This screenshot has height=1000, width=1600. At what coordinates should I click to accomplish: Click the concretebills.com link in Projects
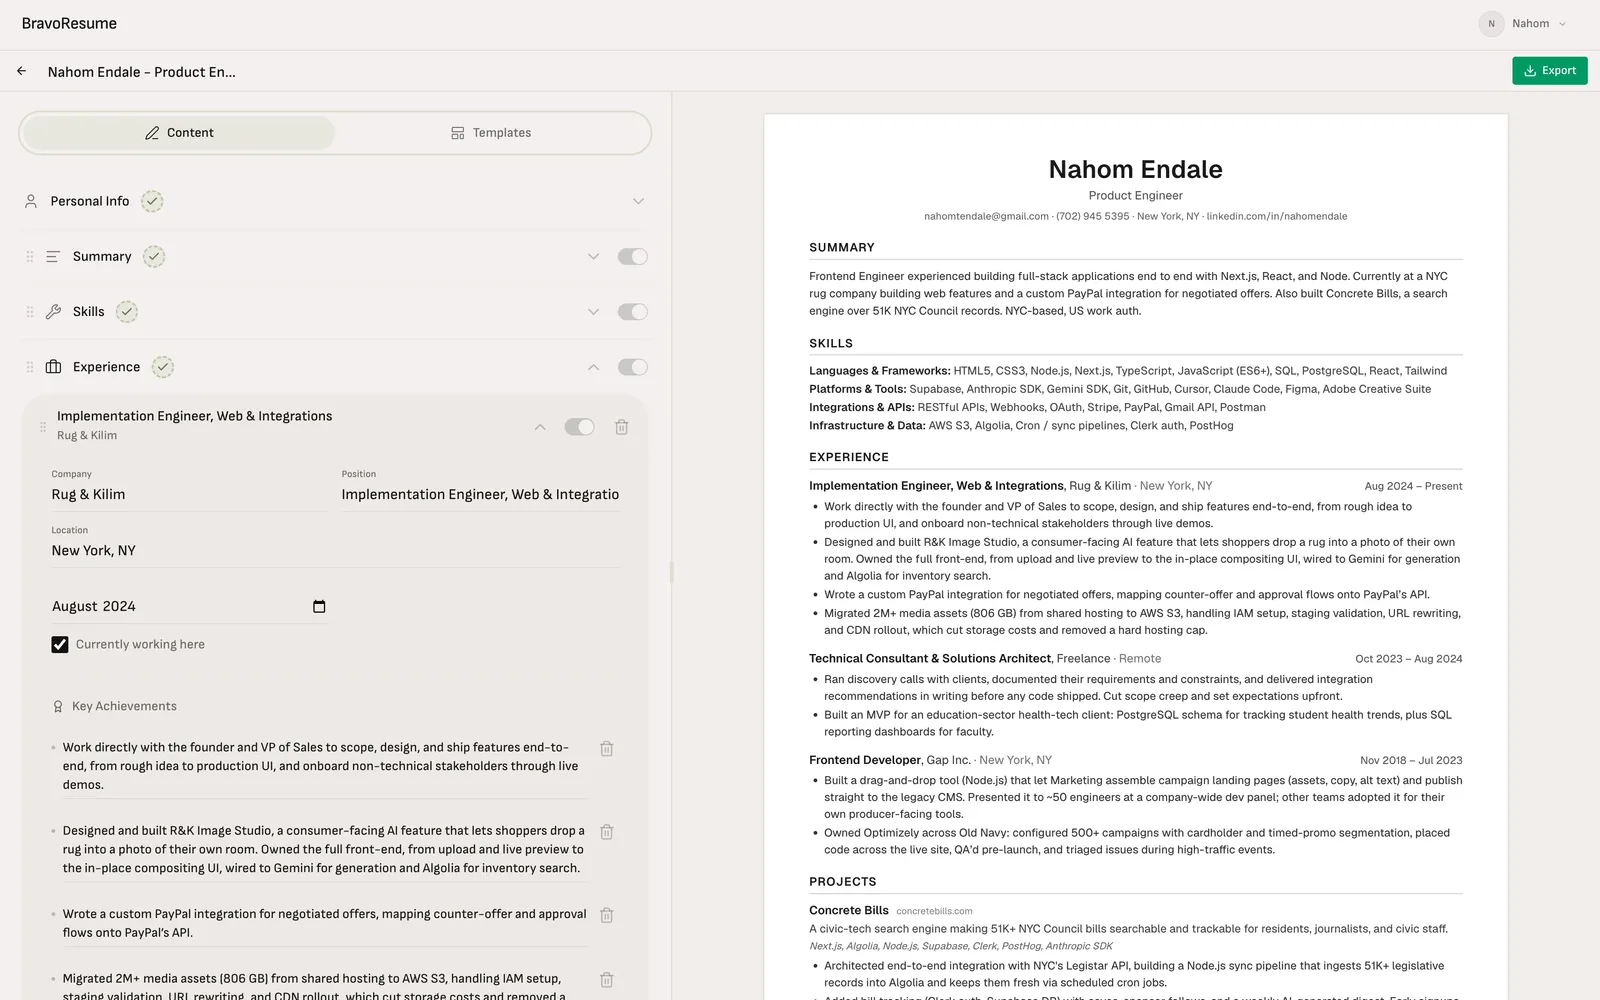(934, 911)
